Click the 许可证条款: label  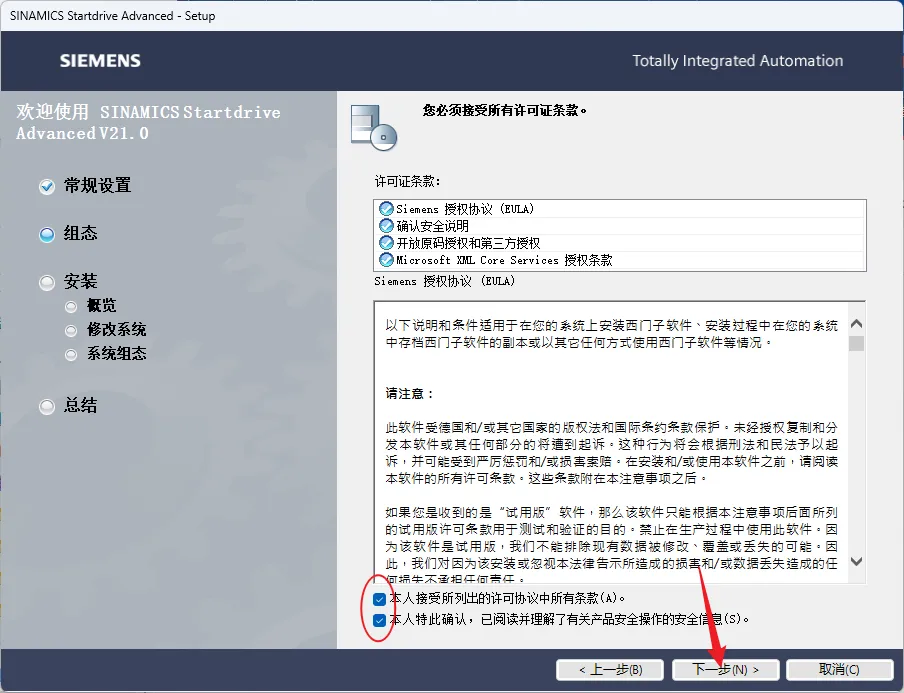[x=407, y=182]
